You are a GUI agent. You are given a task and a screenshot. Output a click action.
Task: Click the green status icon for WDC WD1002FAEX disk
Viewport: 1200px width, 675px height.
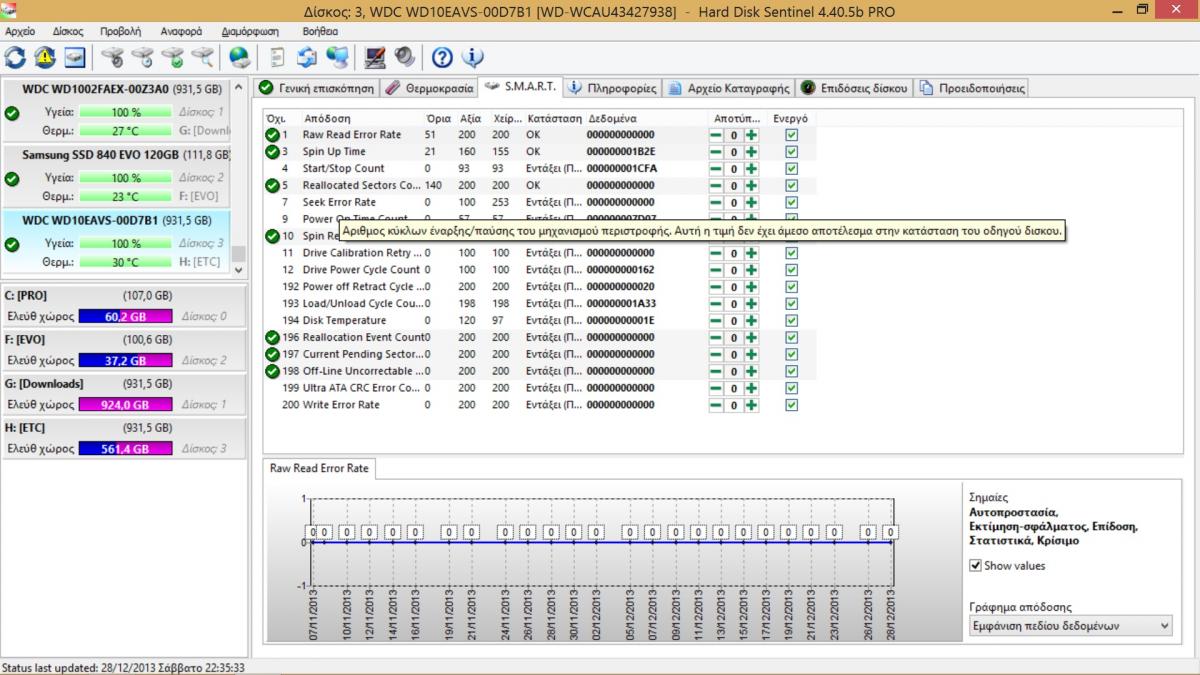[12, 113]
